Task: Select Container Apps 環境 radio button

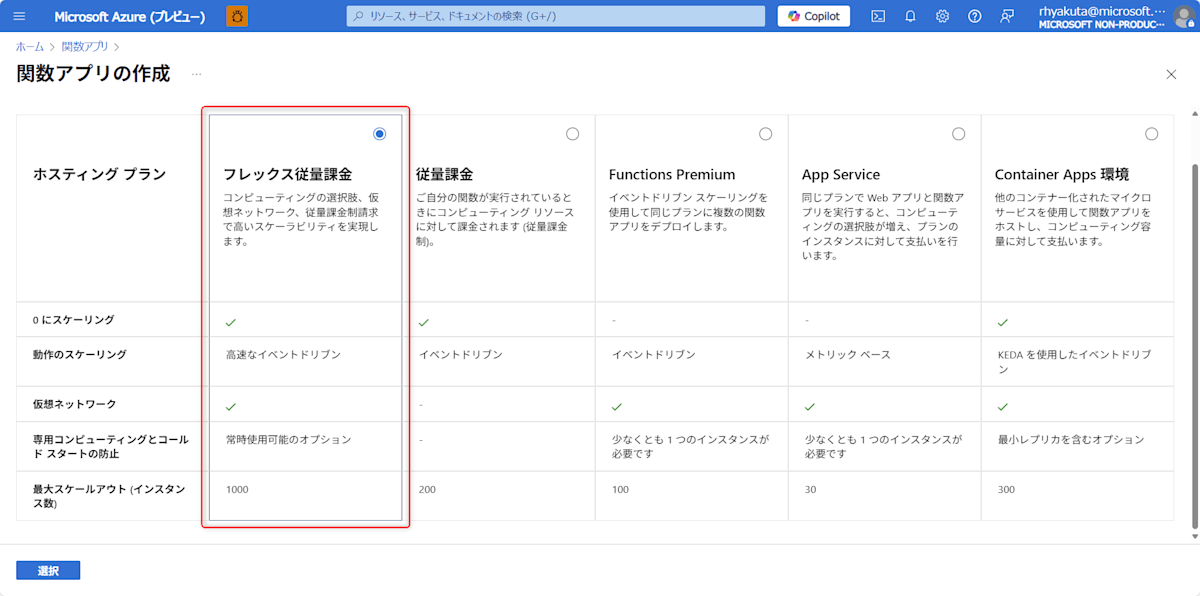Action: coord(1151,134)
